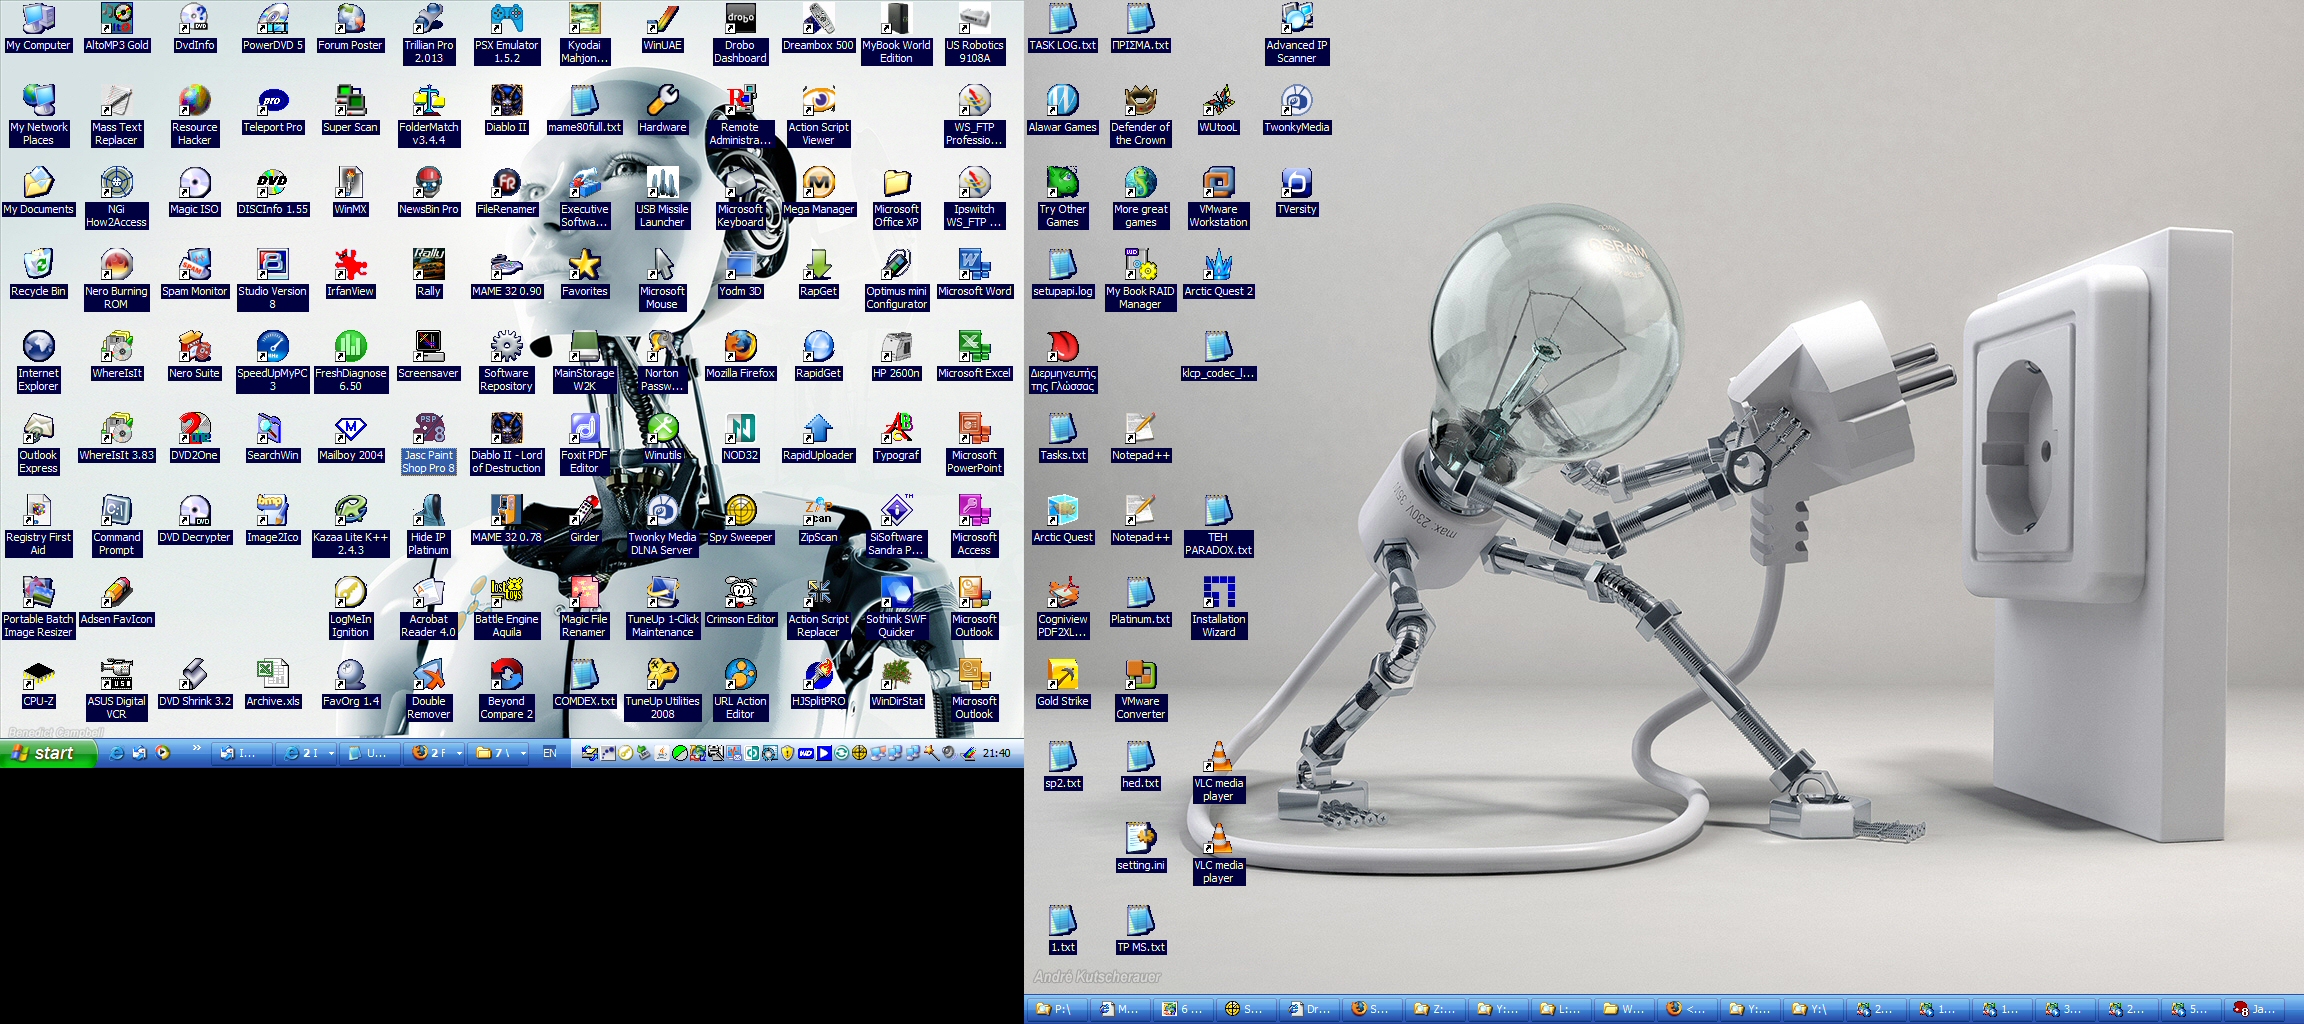Image resolution: width=2304 pixels, height=1024 pixels.
Task: Launch Internet Explorer from Quick Launch
Action: (116, 753)
